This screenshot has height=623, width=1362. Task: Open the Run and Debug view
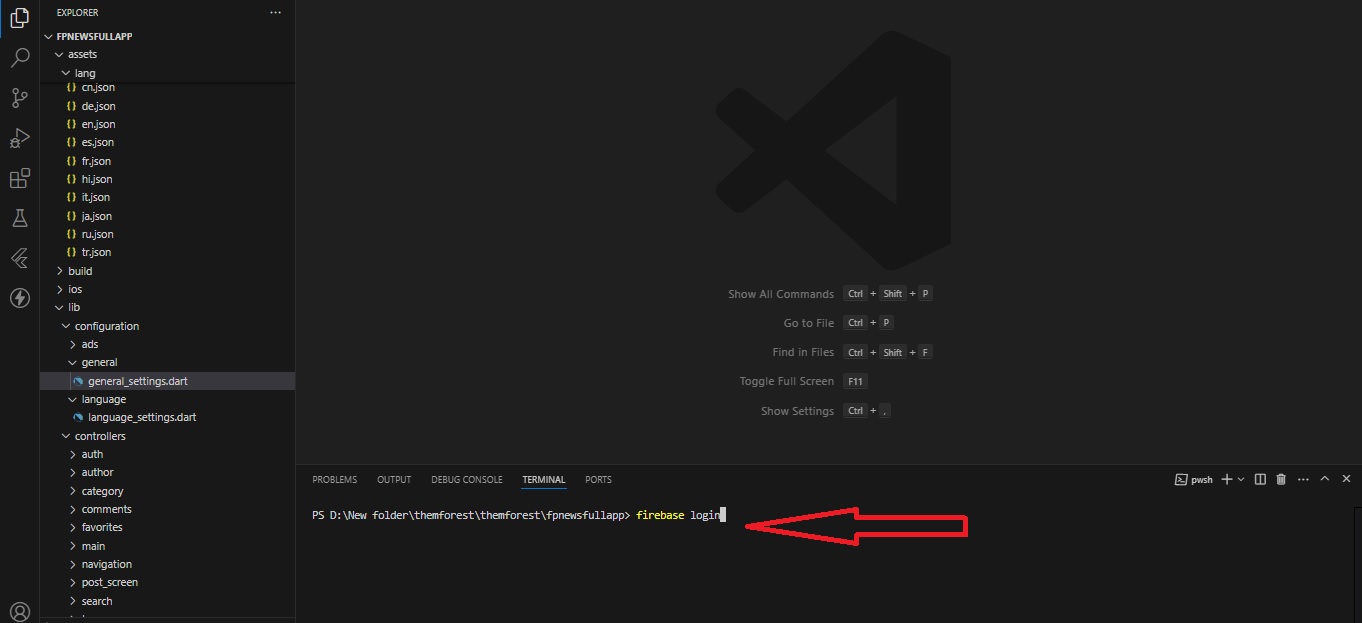click(19, 138)
